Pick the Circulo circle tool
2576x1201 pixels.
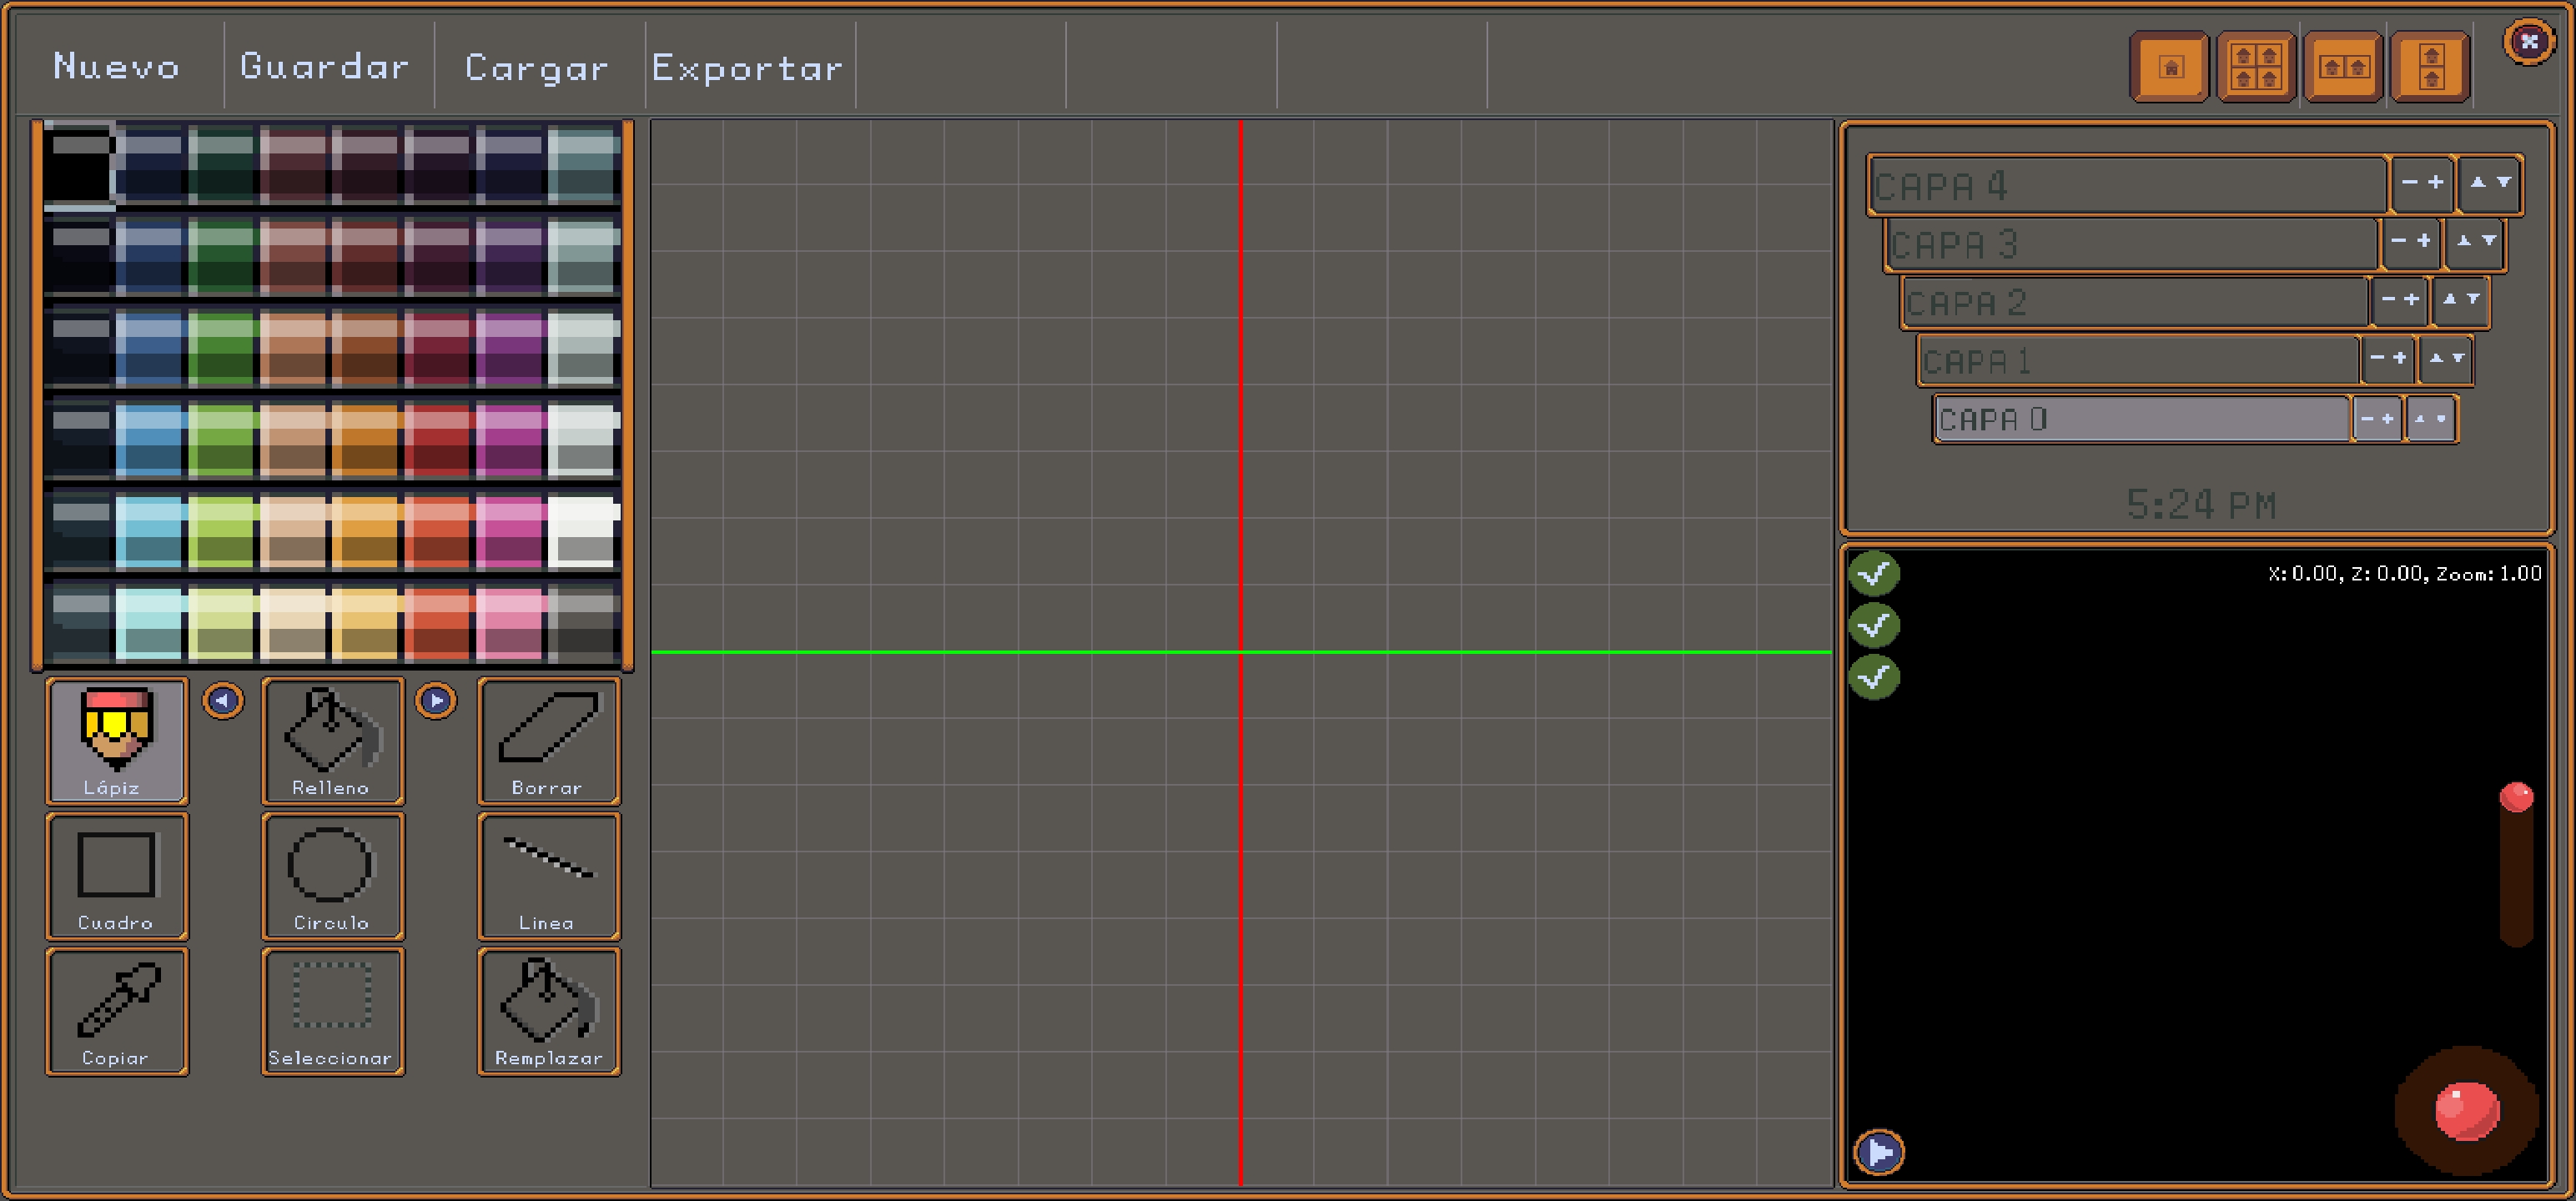pyautogui.click(x=332, y=875)
